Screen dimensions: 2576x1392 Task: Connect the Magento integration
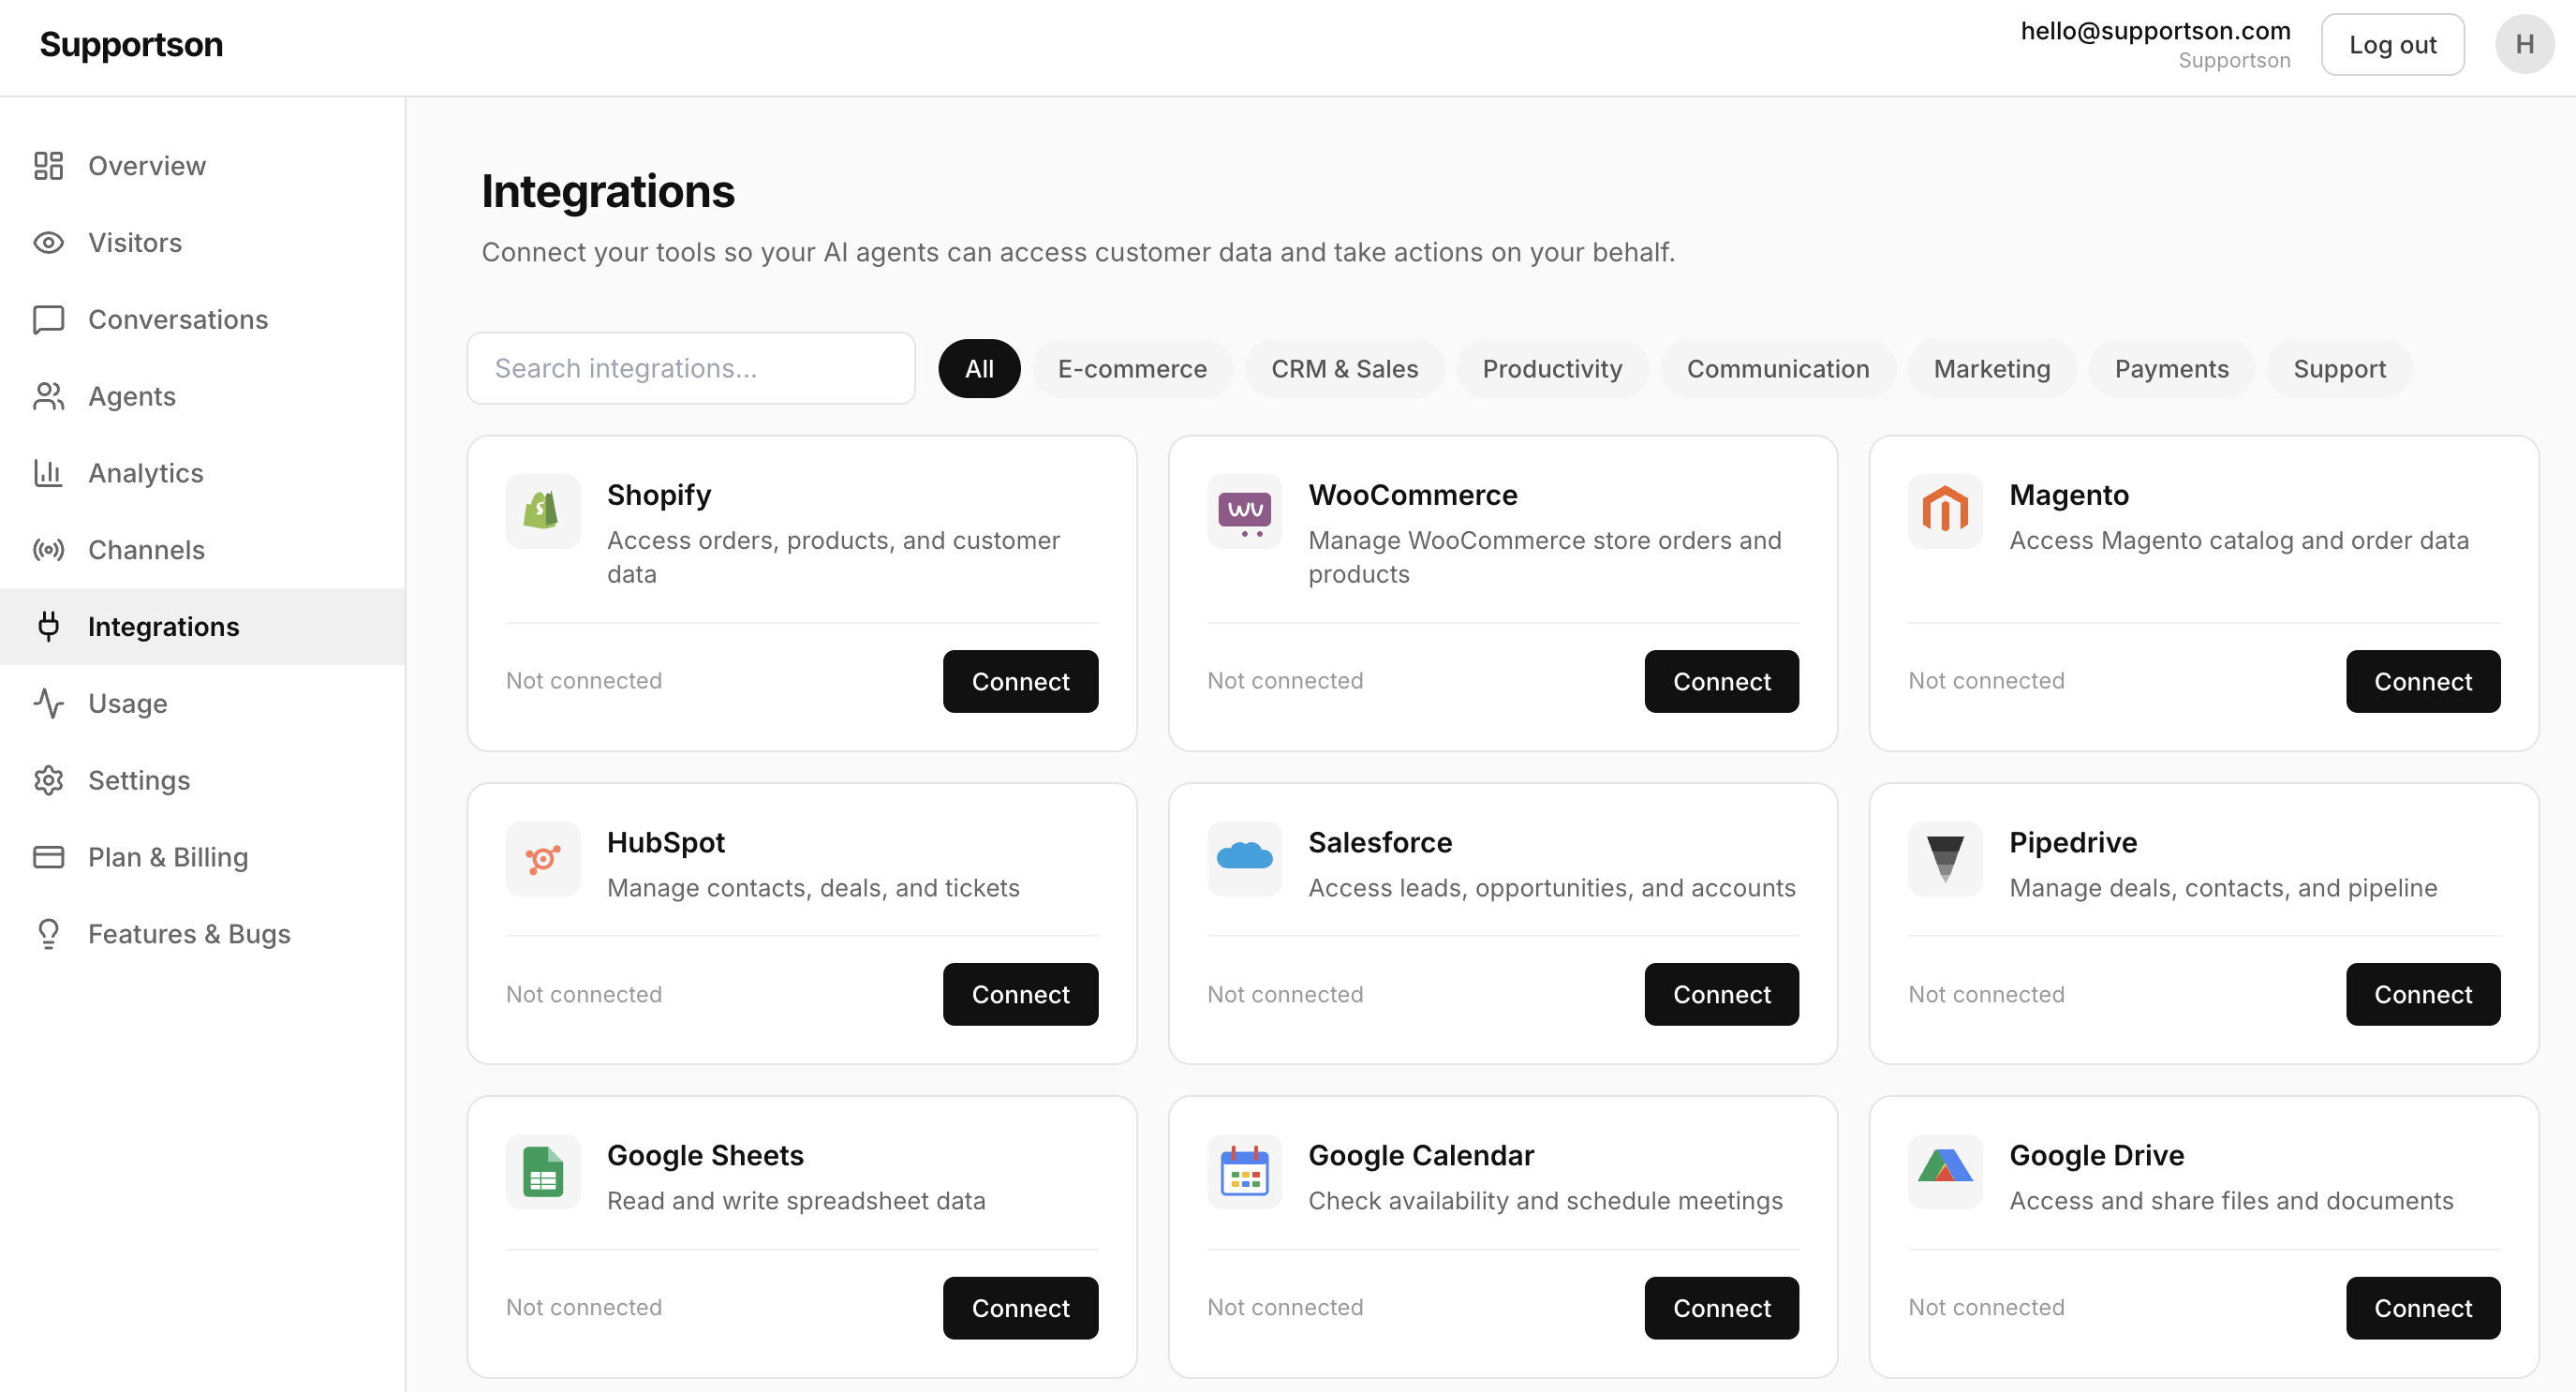[2423, 681]
